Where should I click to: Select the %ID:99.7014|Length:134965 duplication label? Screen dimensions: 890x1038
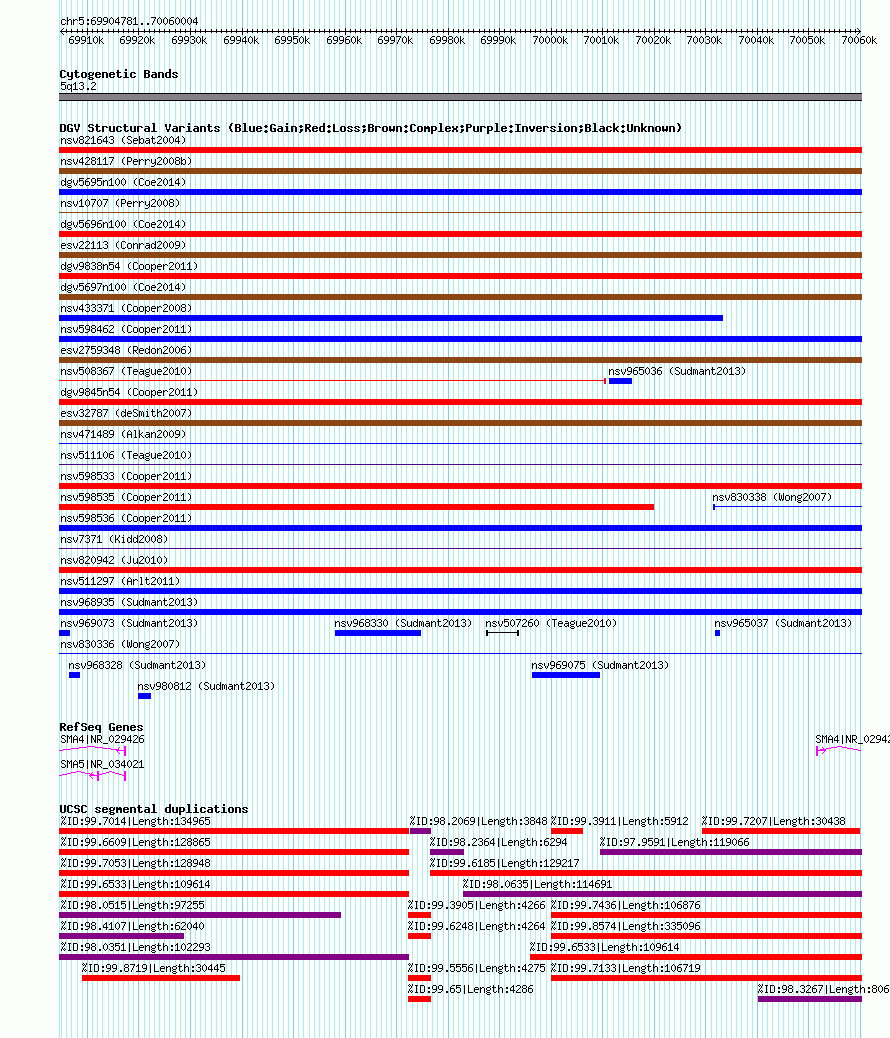click(135, 822)
